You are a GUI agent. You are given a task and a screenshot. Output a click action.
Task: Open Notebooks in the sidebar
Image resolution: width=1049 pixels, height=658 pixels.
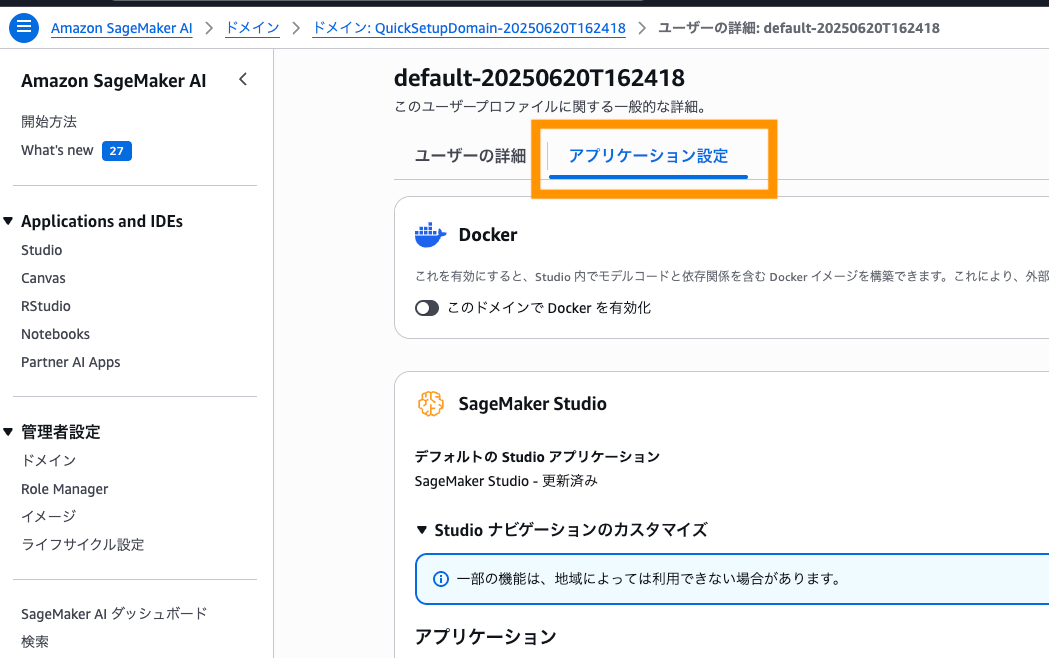click(55, 334)
